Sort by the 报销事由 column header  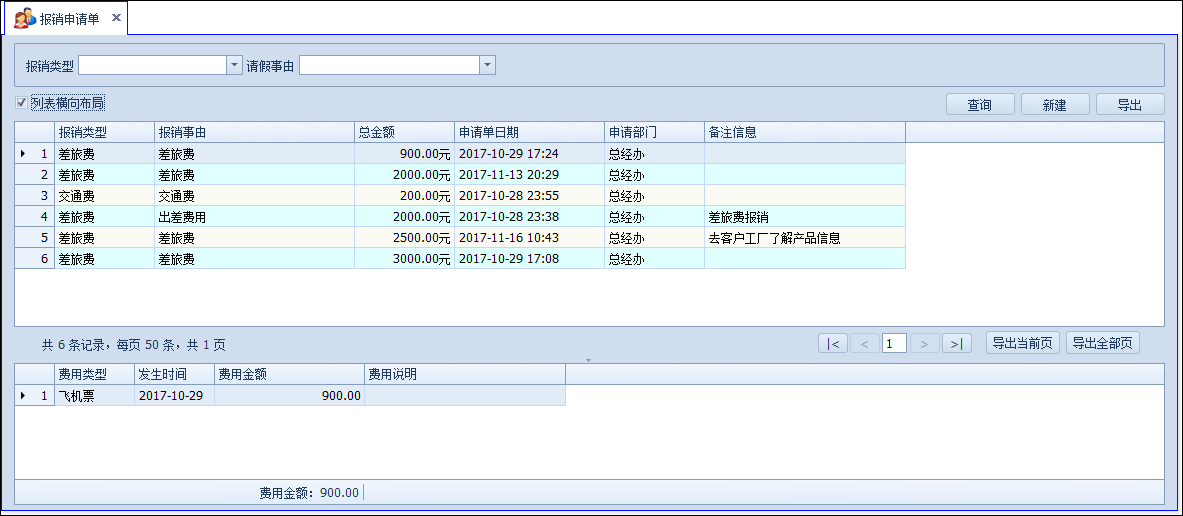pyautogui.click(x=254, y=132)
